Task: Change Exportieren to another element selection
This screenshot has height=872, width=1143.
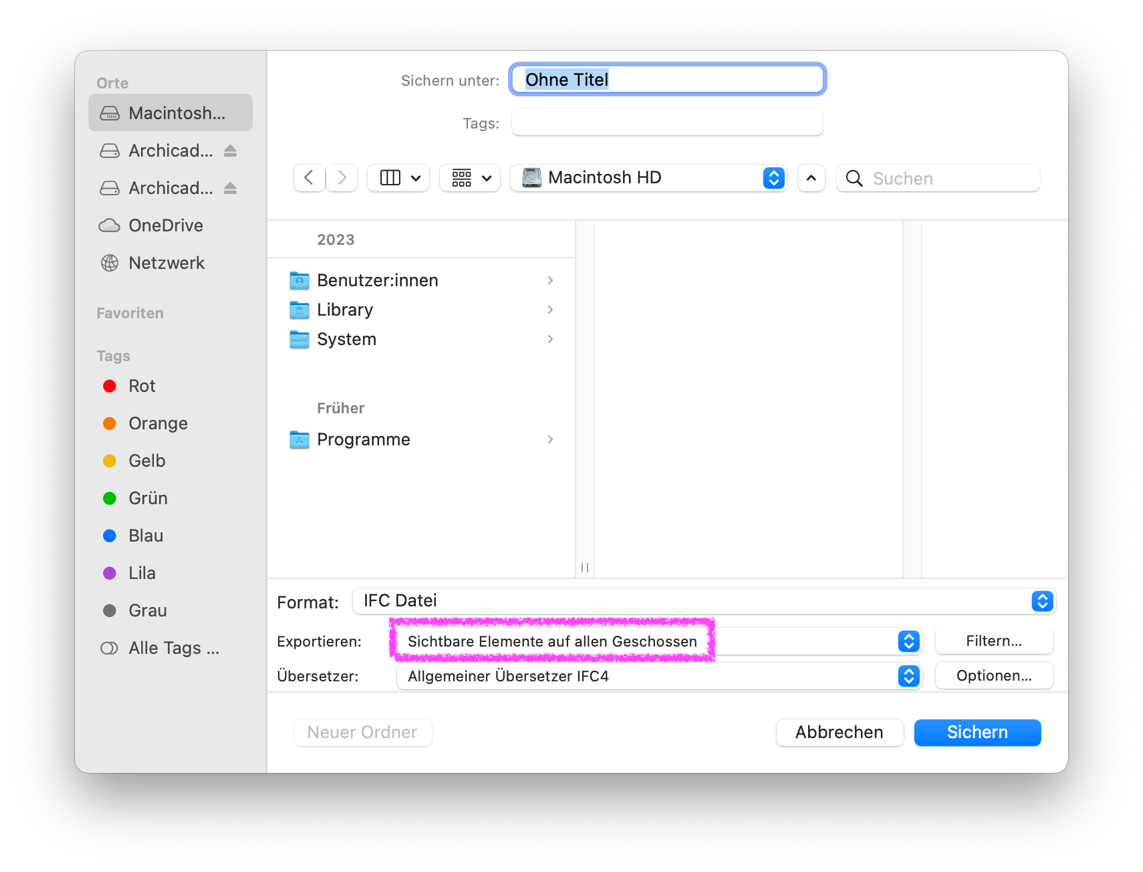Action: 659,642
